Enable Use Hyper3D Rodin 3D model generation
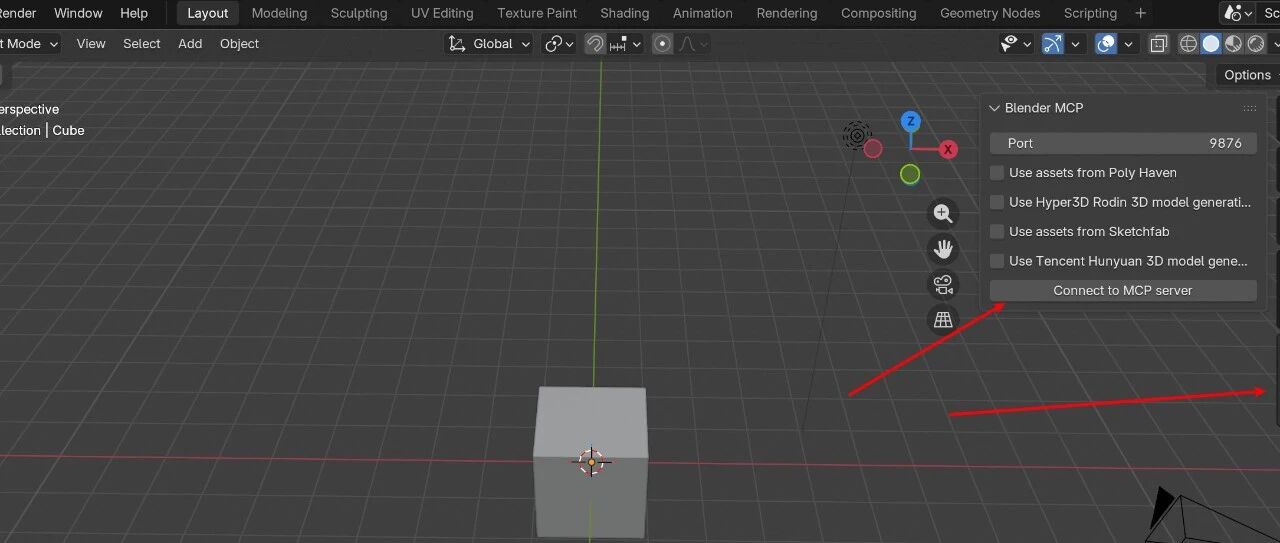 tap(997, 202)
